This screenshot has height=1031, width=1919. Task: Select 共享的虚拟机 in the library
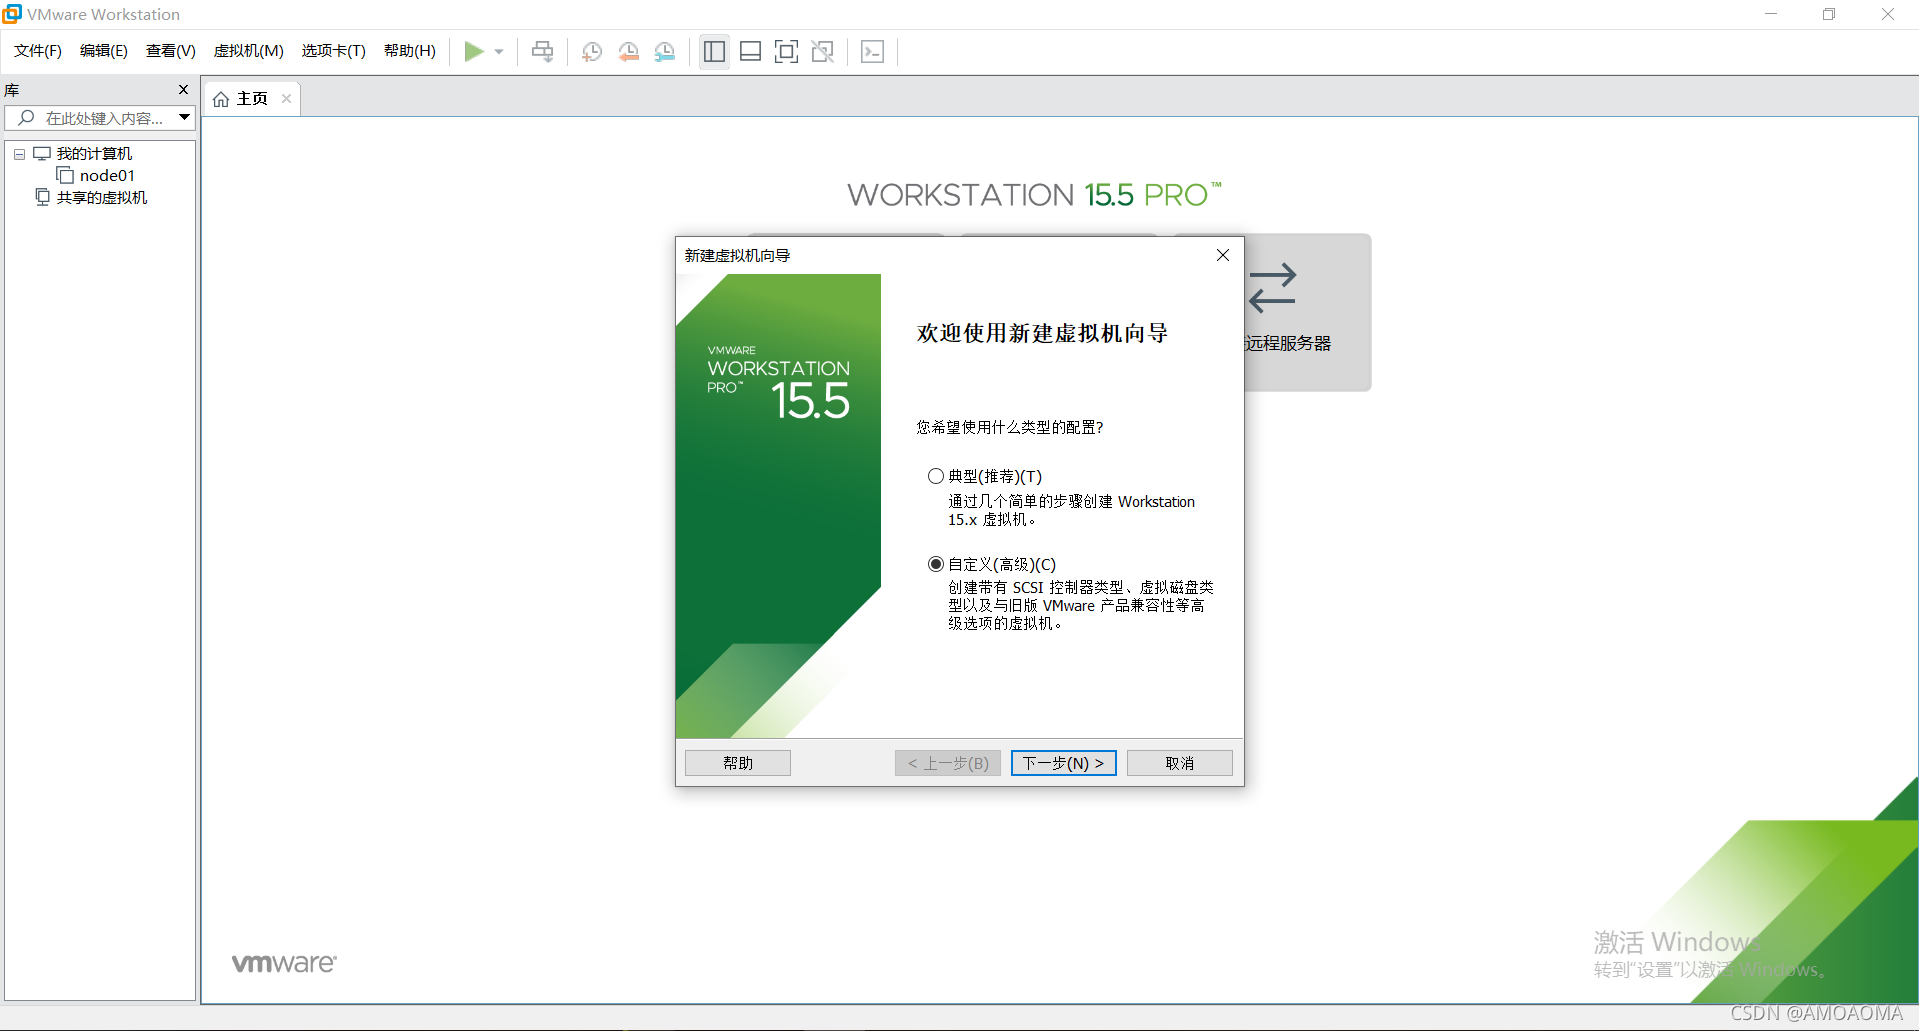coord(102,197)
